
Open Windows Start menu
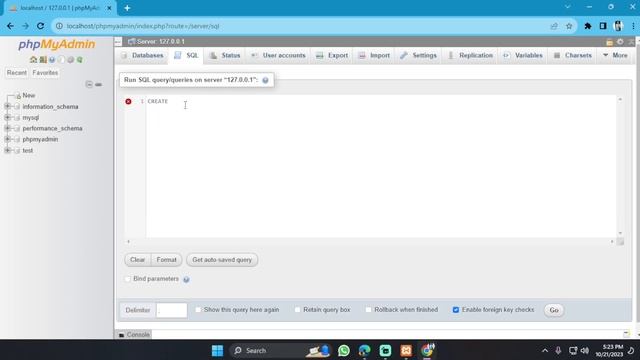(x=218, y=351)
